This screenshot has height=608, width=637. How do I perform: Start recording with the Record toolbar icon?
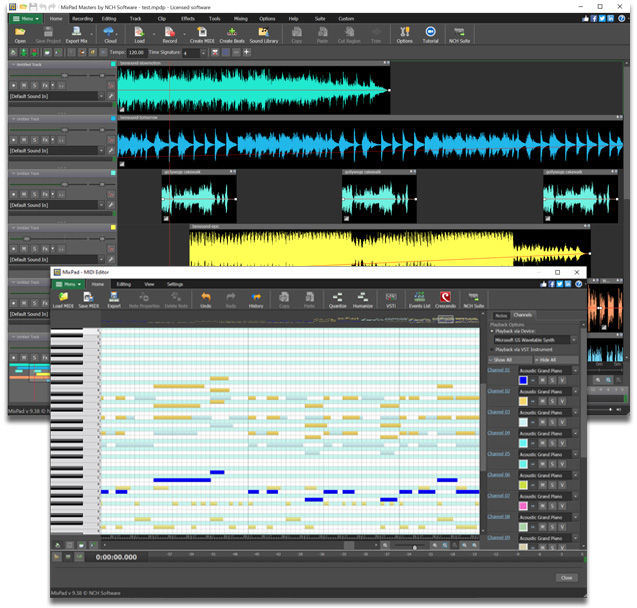click(169, 35)
